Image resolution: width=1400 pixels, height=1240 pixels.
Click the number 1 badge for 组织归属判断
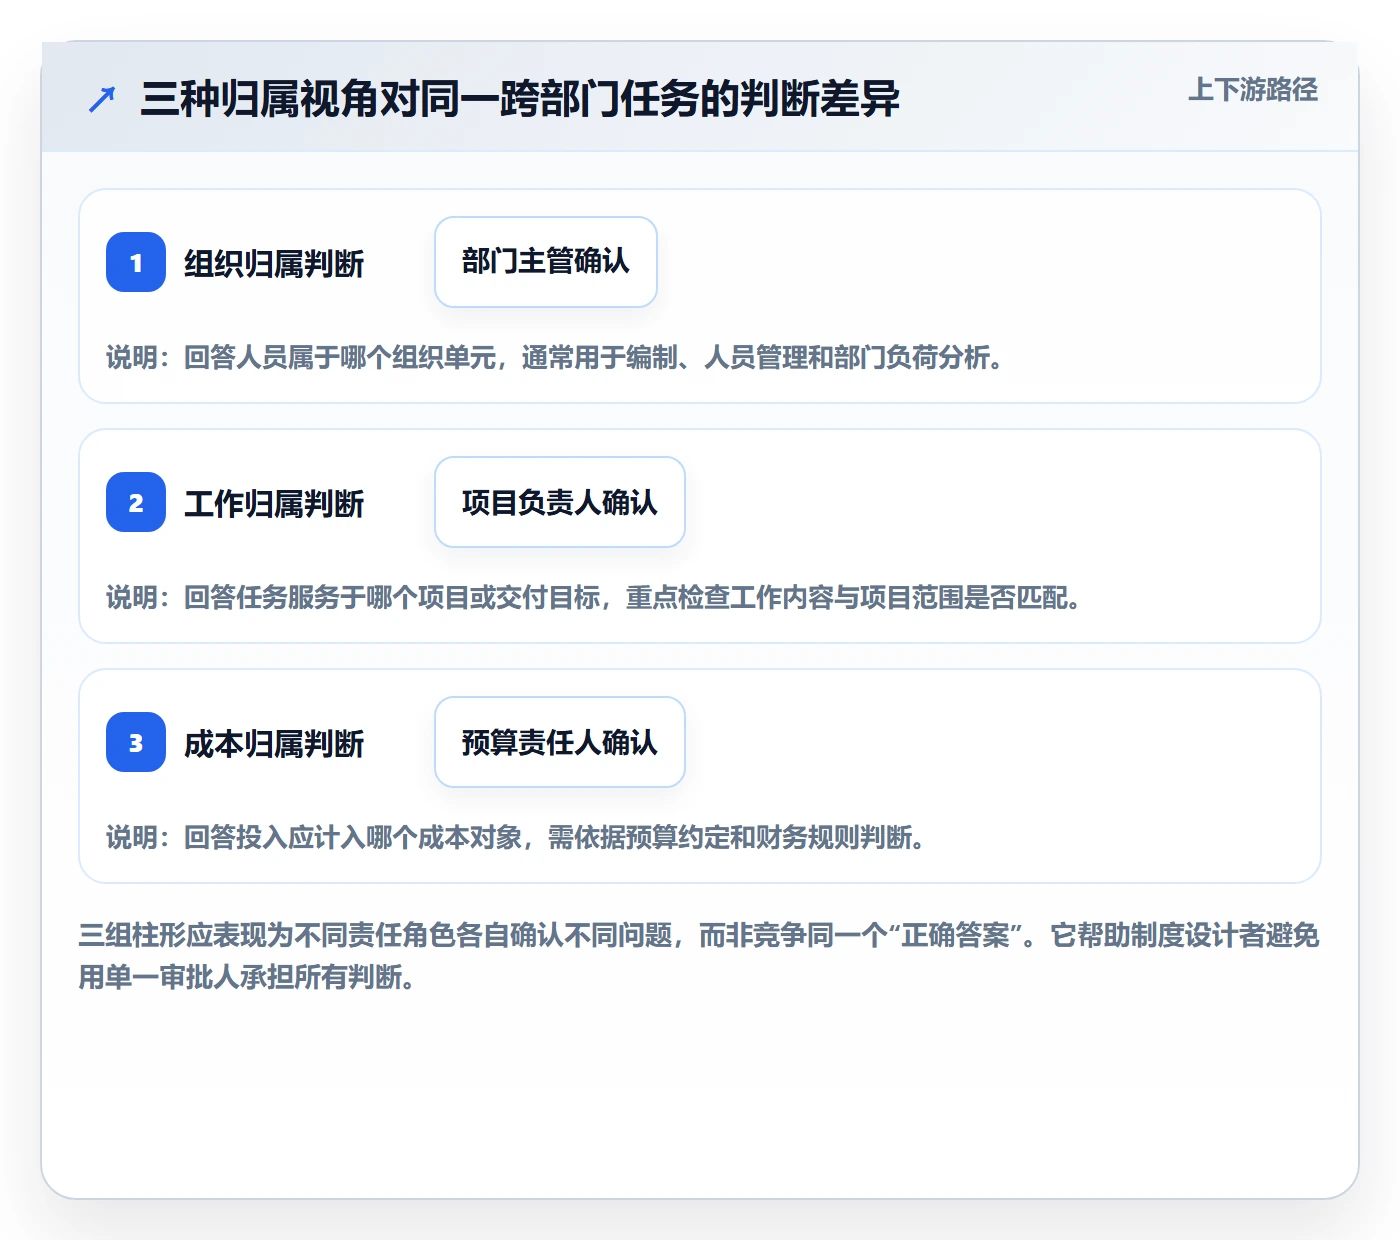coord(136,262)
